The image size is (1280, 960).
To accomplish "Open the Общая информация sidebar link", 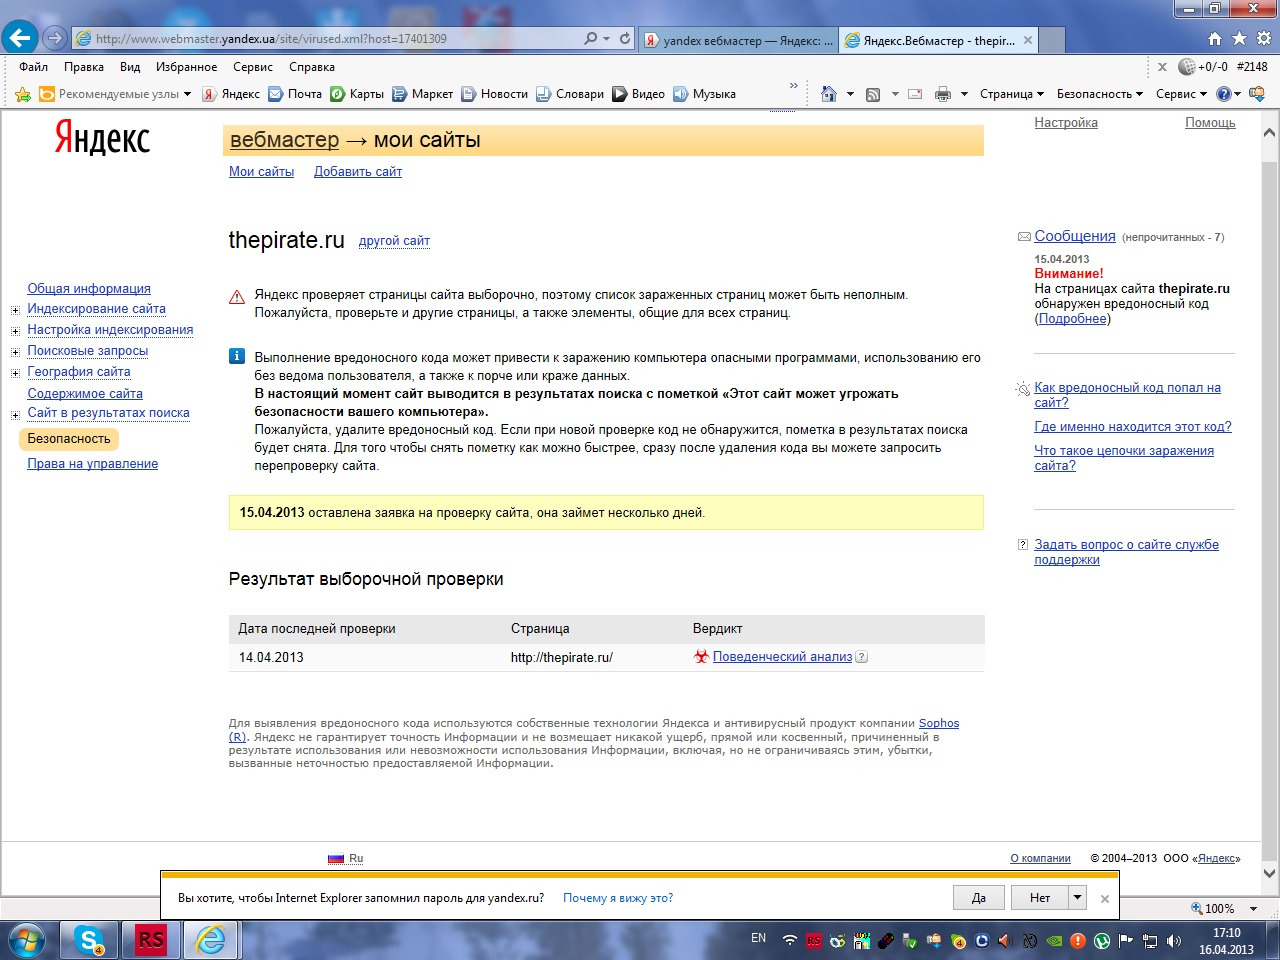I will point(89,289).
